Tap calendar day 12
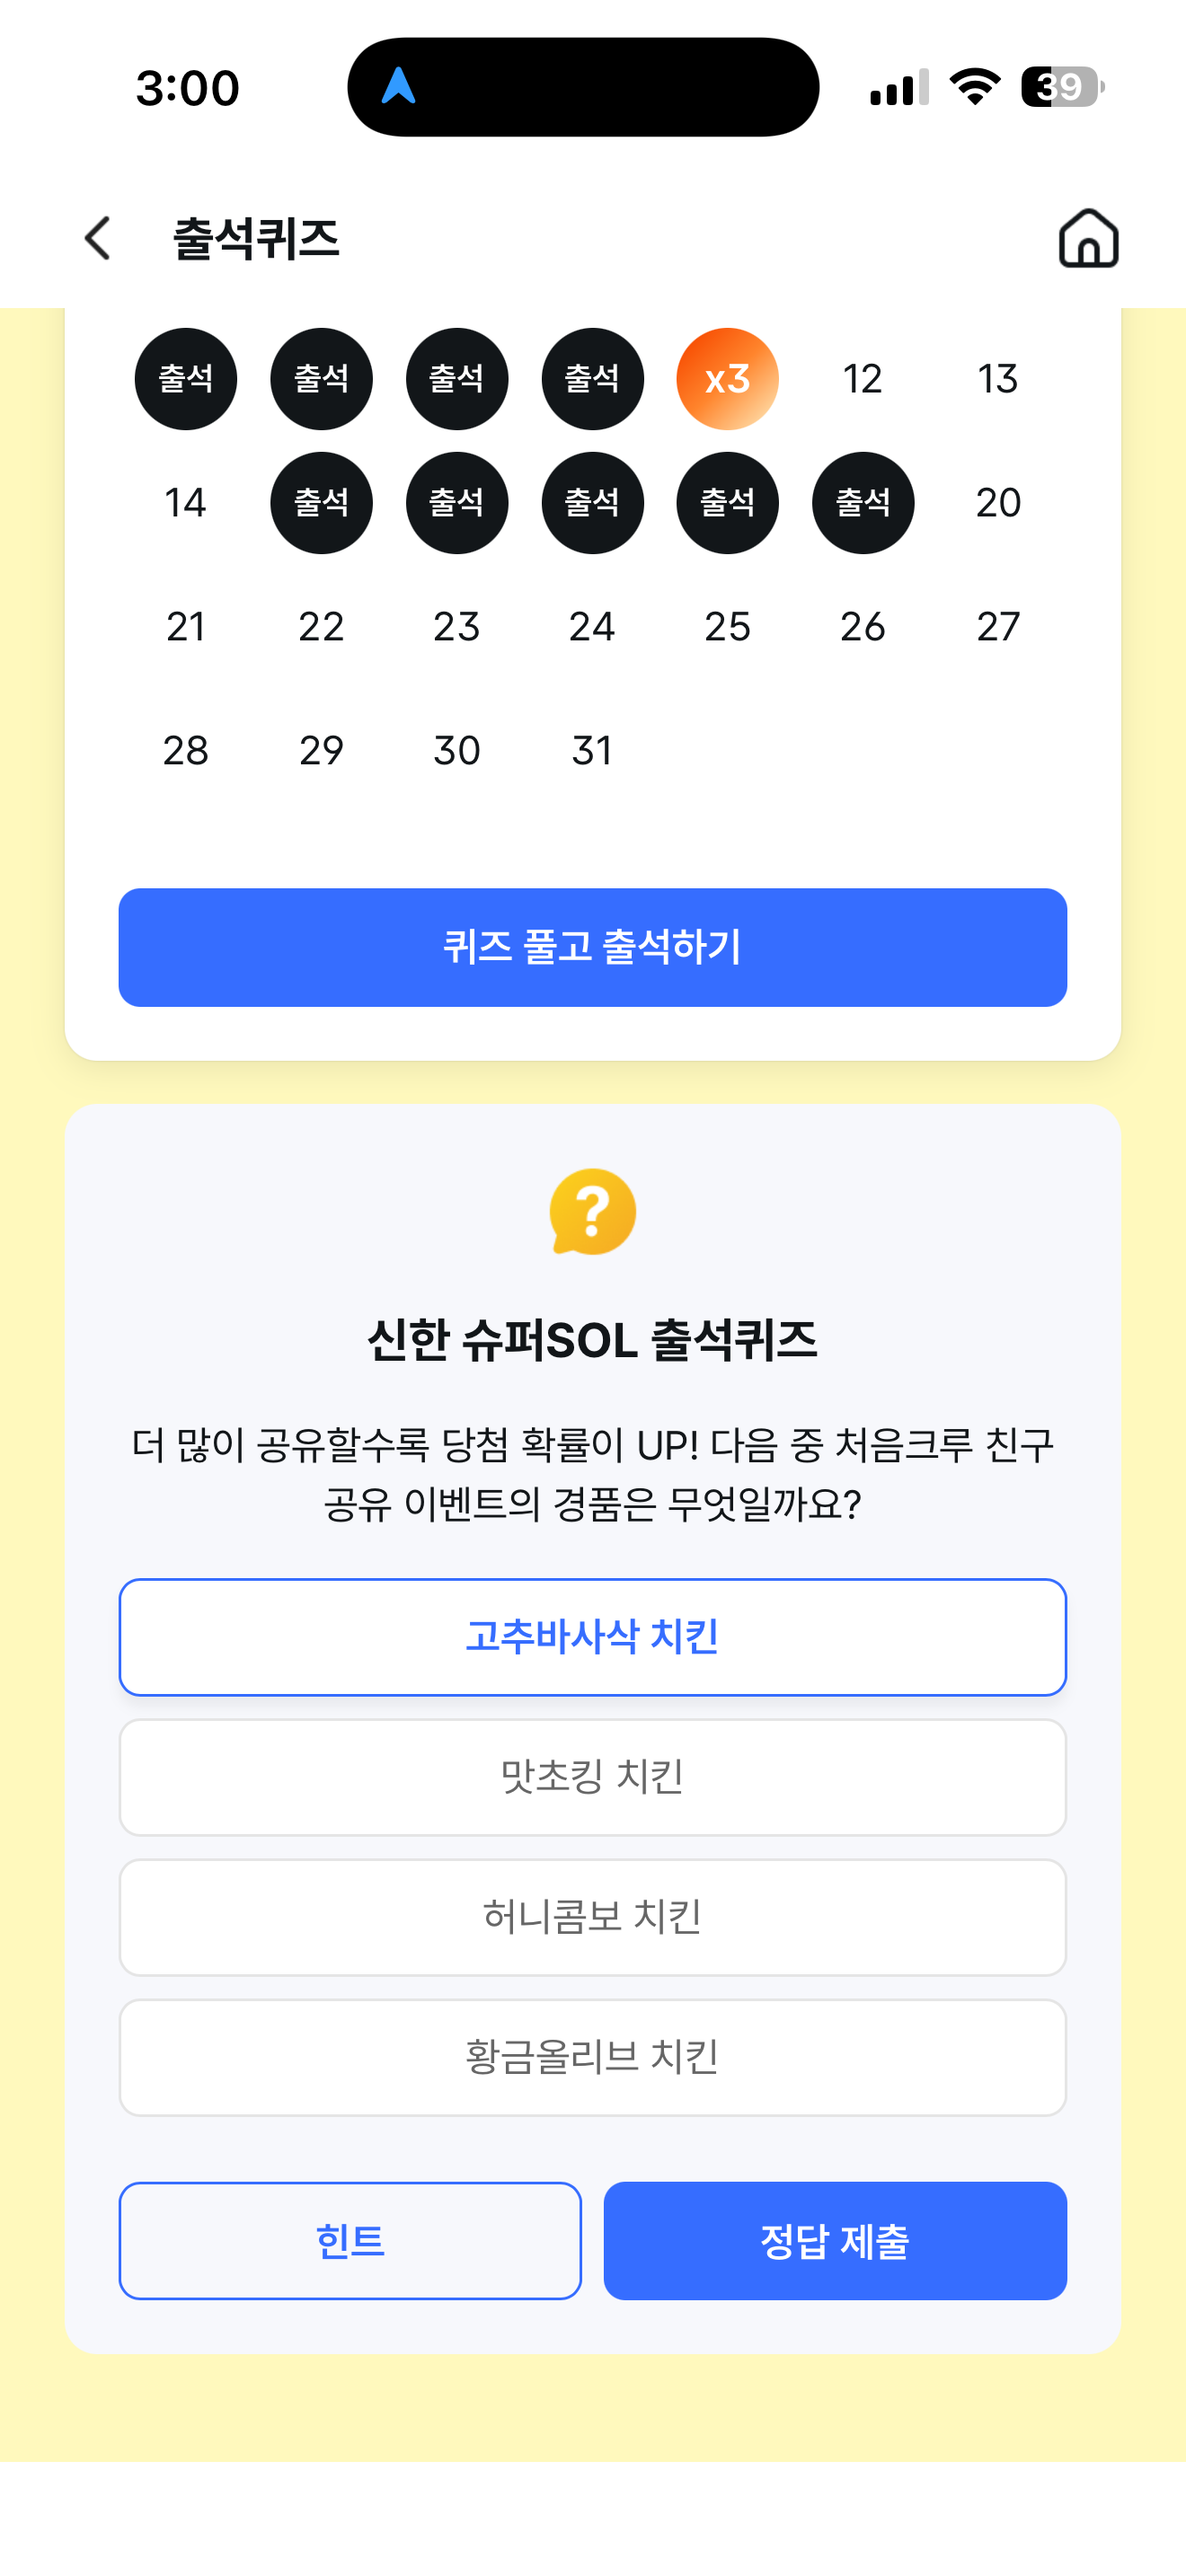The height and width of the screenshot is (2576, 1186). [862, 379]
